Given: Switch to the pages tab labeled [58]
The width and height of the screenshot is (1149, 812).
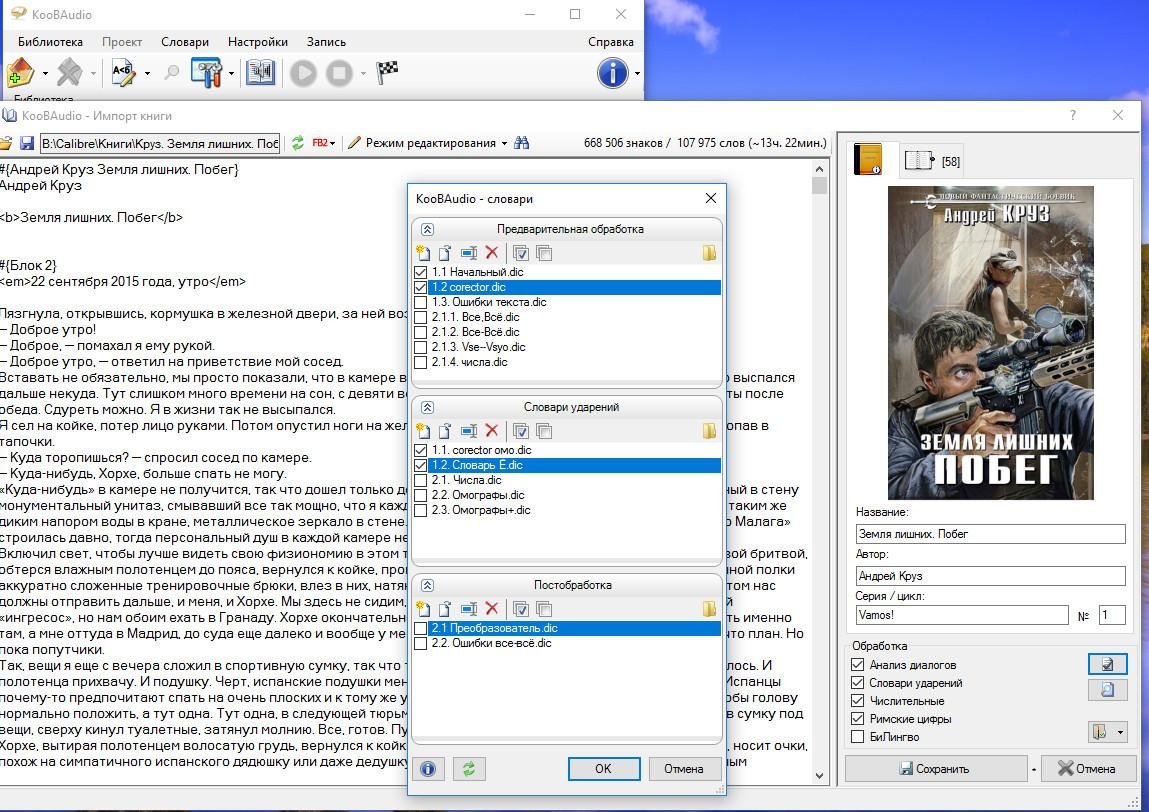Looking at the screenshot, I should [931, 160].
